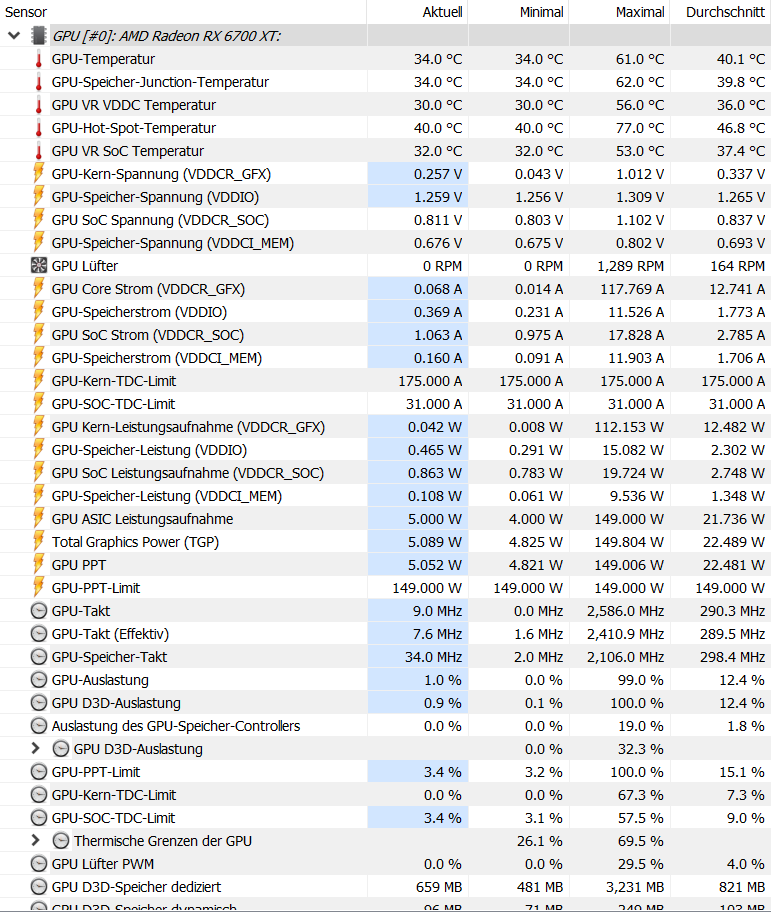Click the 40.1 °C average GPU temperature value
The width and height of the screenshot is (771, 912).
[x=741, y=59]
